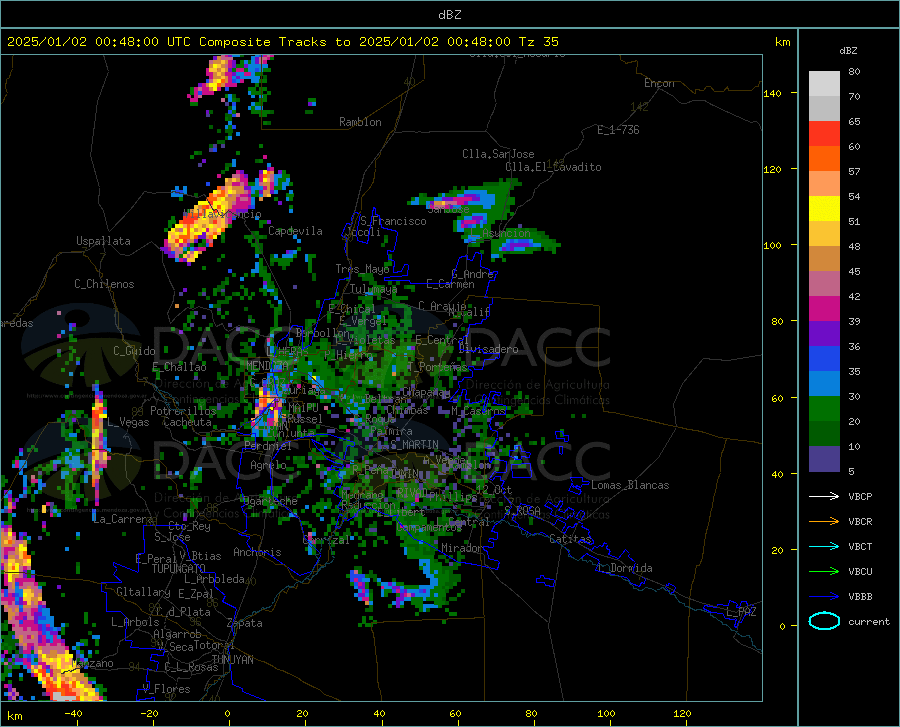Click the 'Zapata' map label
This screenshot has height=727, width=900.
point(245,623)
